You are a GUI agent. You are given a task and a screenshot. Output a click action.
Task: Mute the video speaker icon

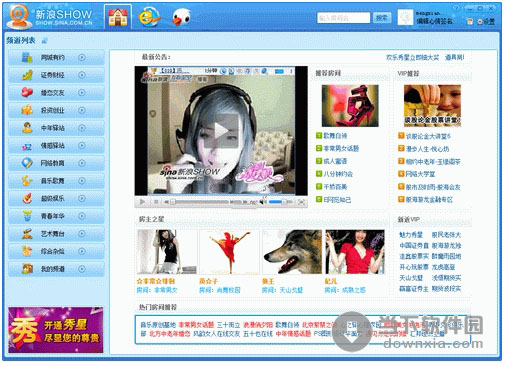tap(263, 202)
